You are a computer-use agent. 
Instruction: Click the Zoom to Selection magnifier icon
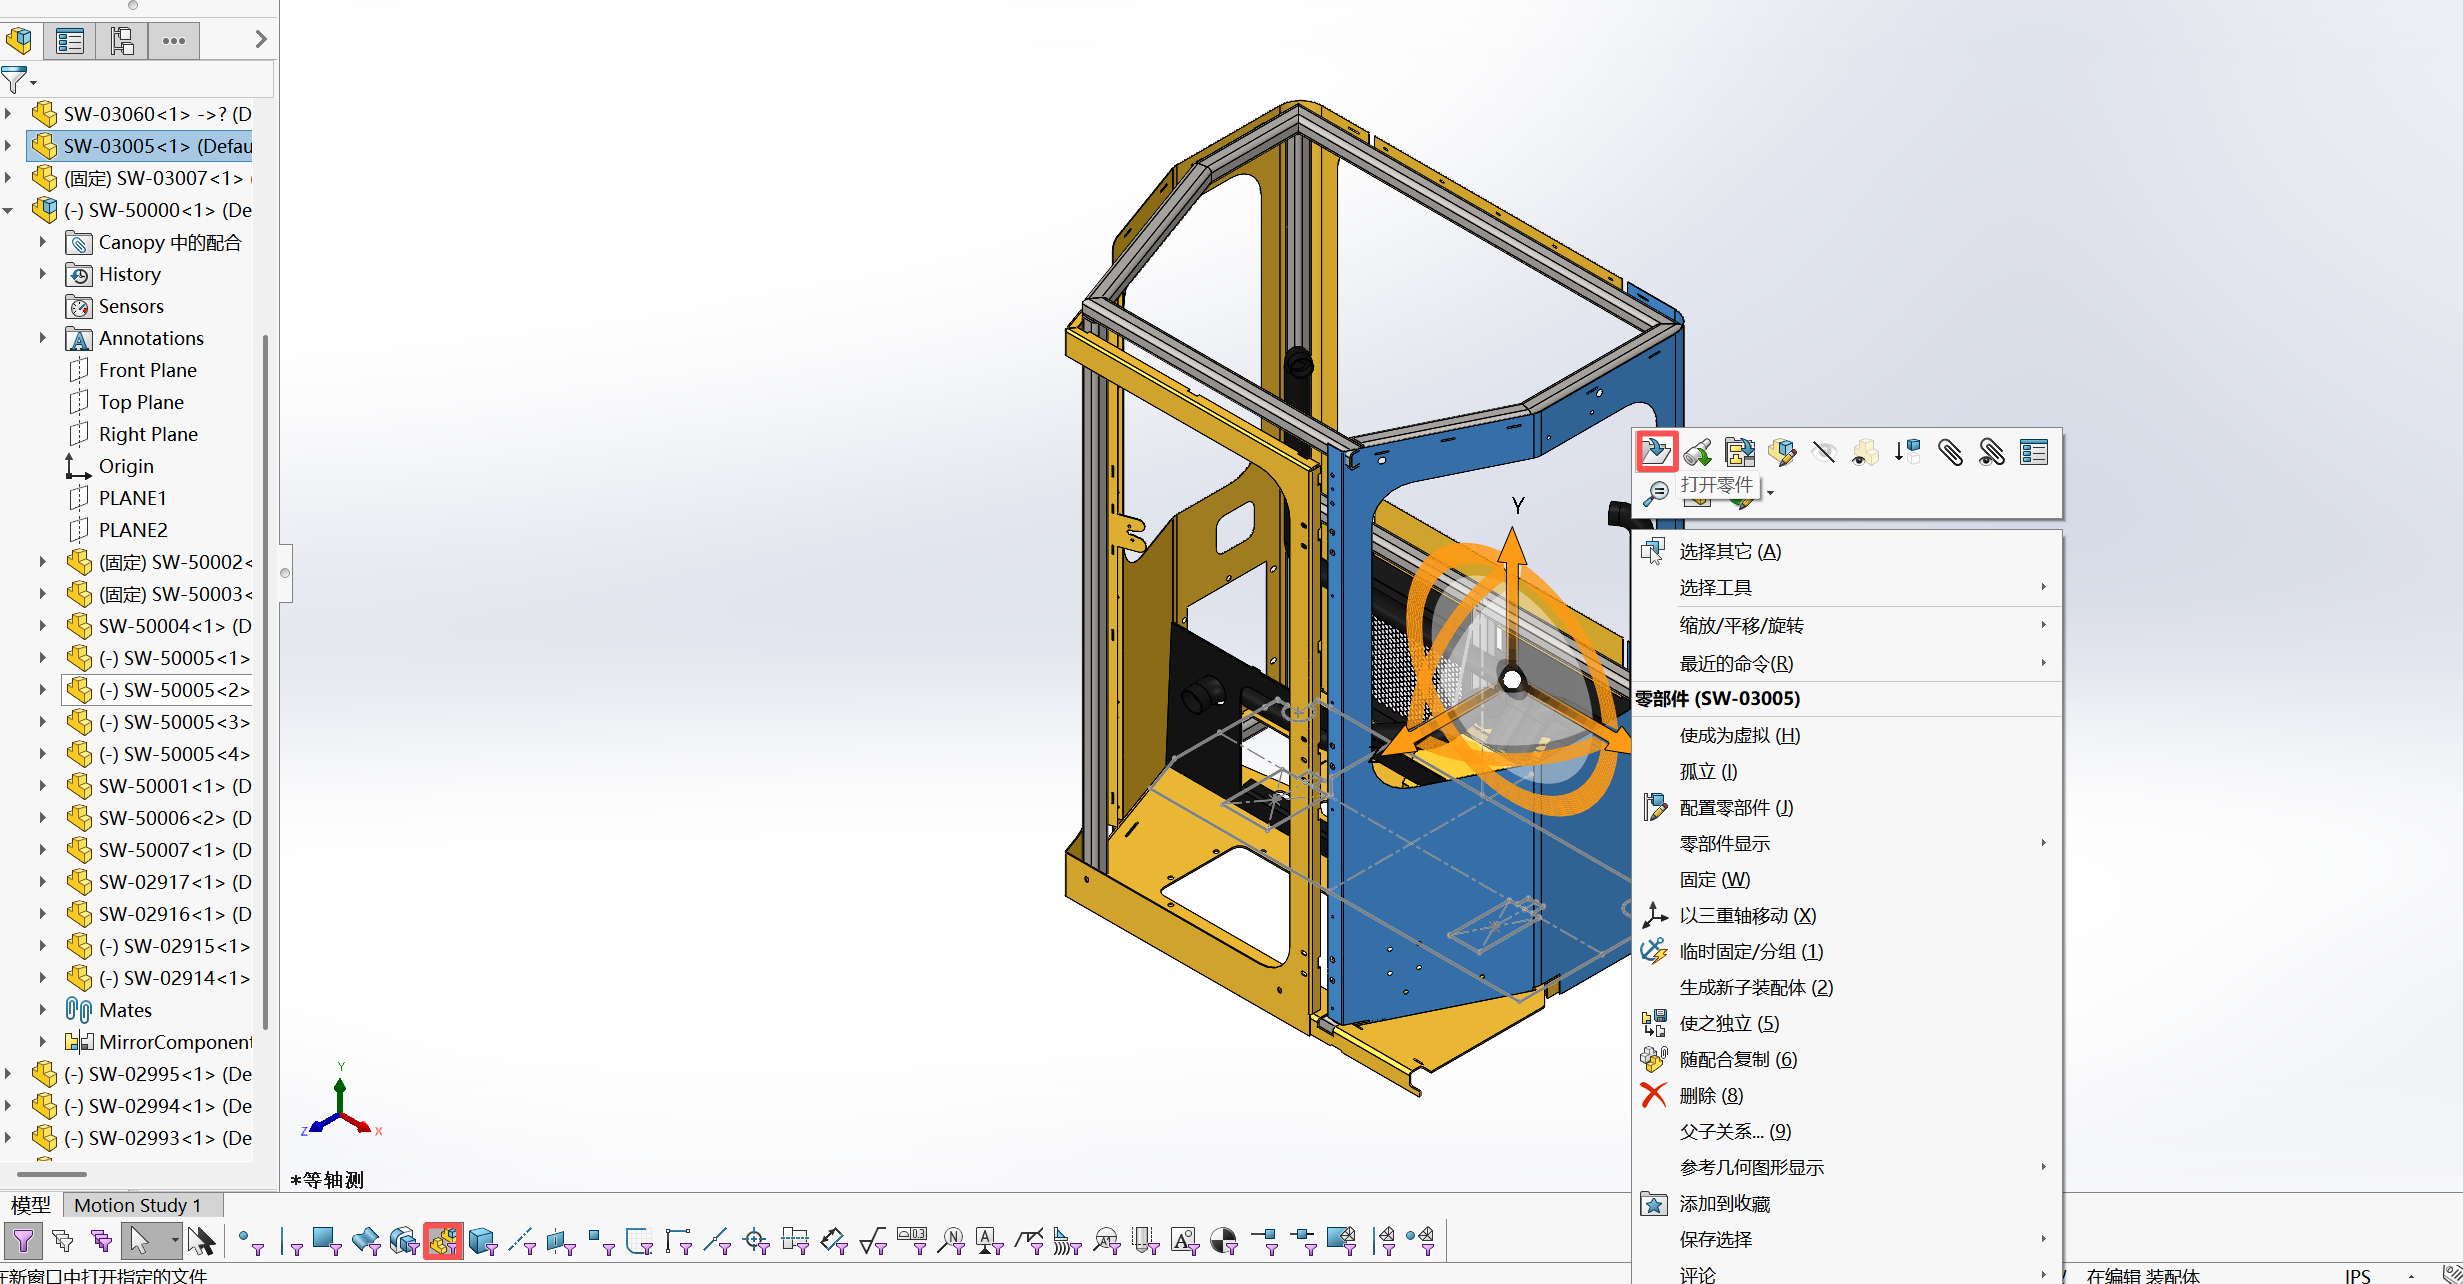1656,493
